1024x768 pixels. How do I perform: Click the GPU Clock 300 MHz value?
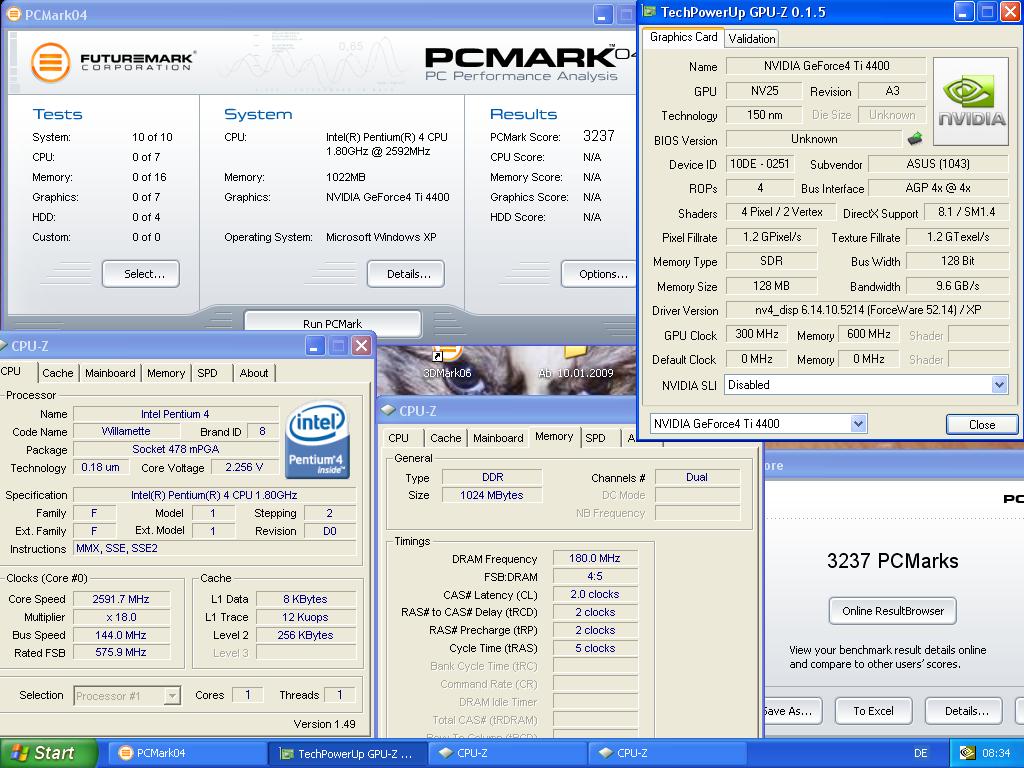tap(757, 334)
